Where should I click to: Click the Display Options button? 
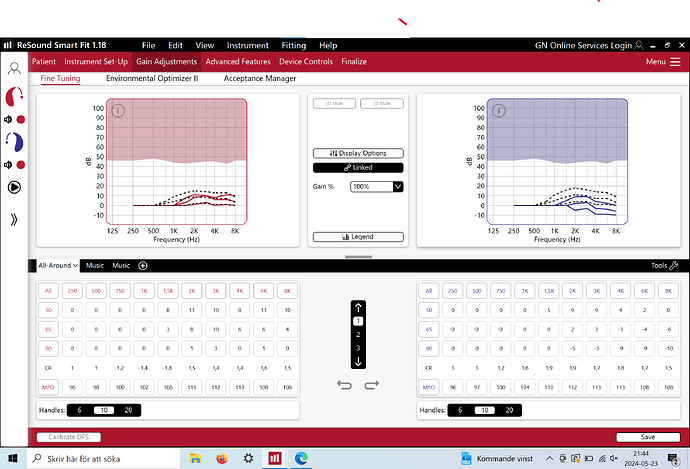(358, 153)
